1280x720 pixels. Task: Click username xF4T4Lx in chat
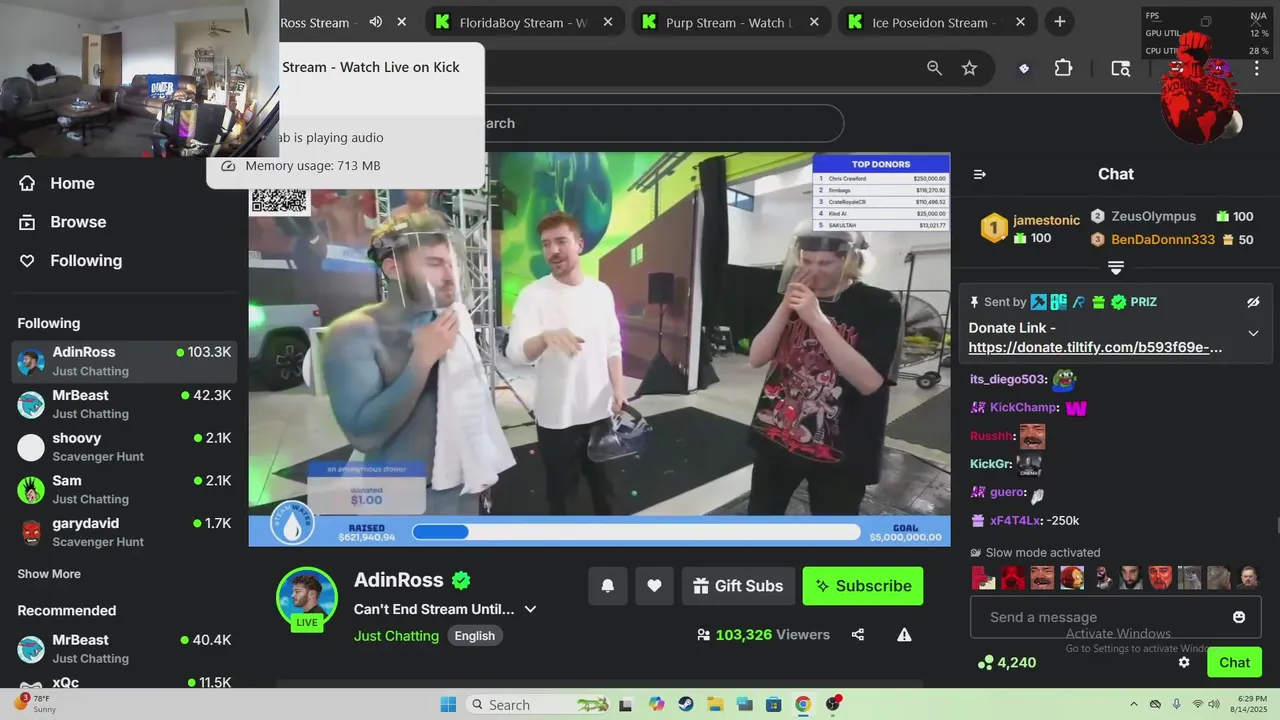(1015, 520)
